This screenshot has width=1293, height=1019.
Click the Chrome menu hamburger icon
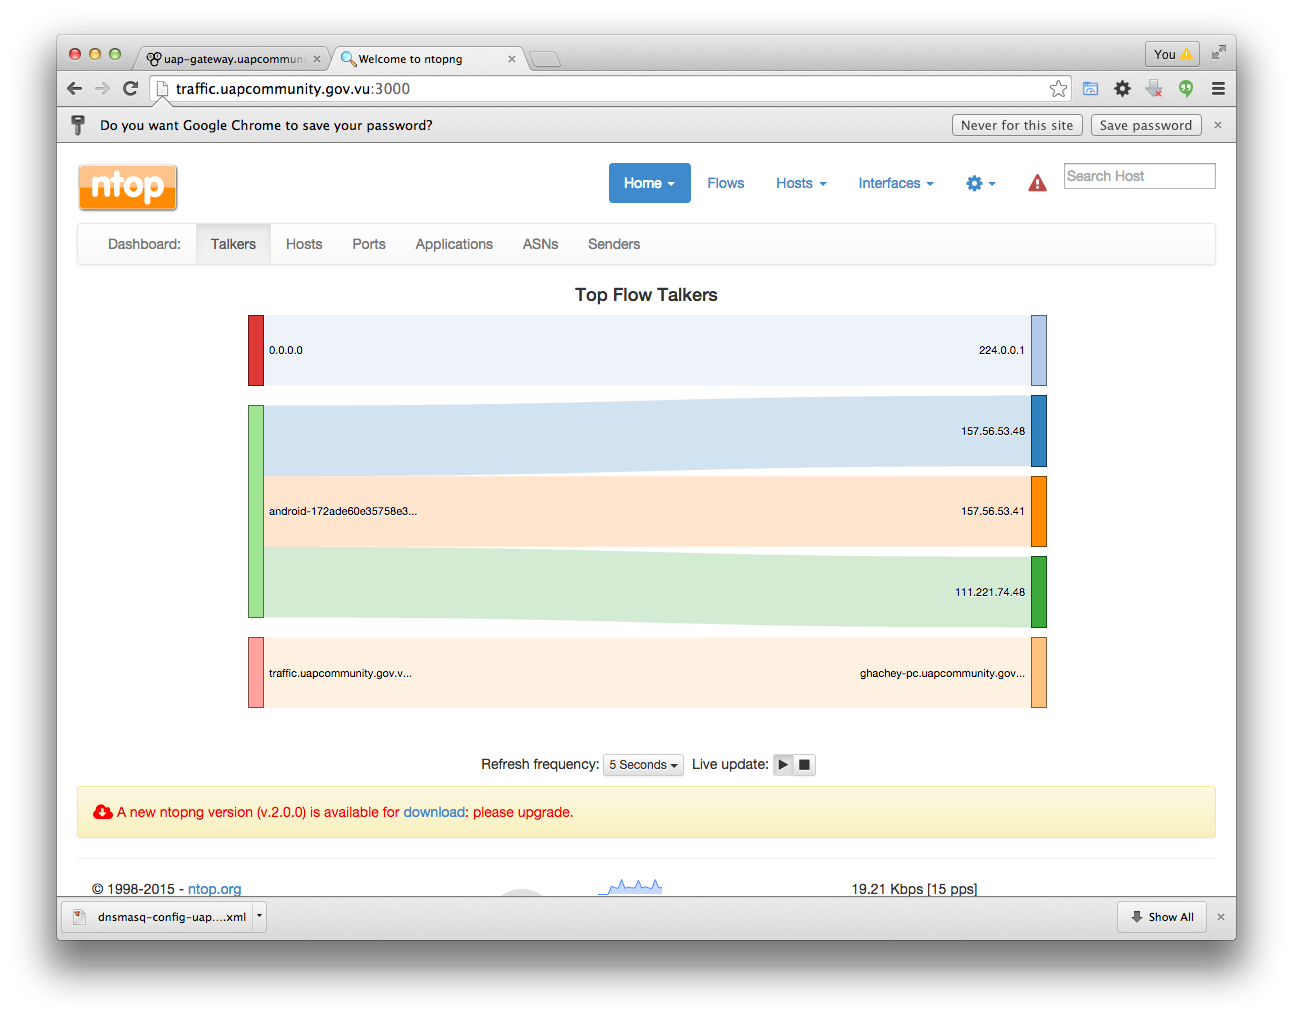(x=1218, y=88)
